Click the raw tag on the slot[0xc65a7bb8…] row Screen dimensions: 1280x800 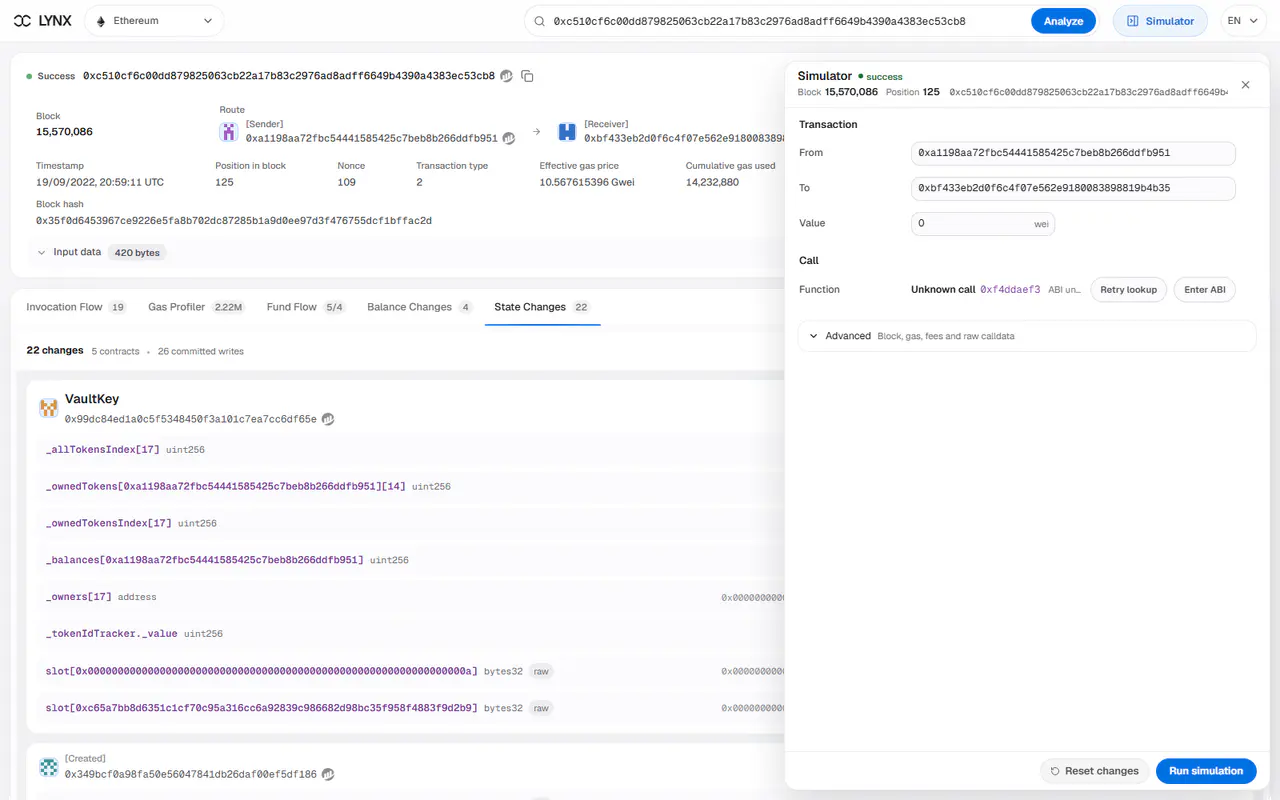(541, 708)
